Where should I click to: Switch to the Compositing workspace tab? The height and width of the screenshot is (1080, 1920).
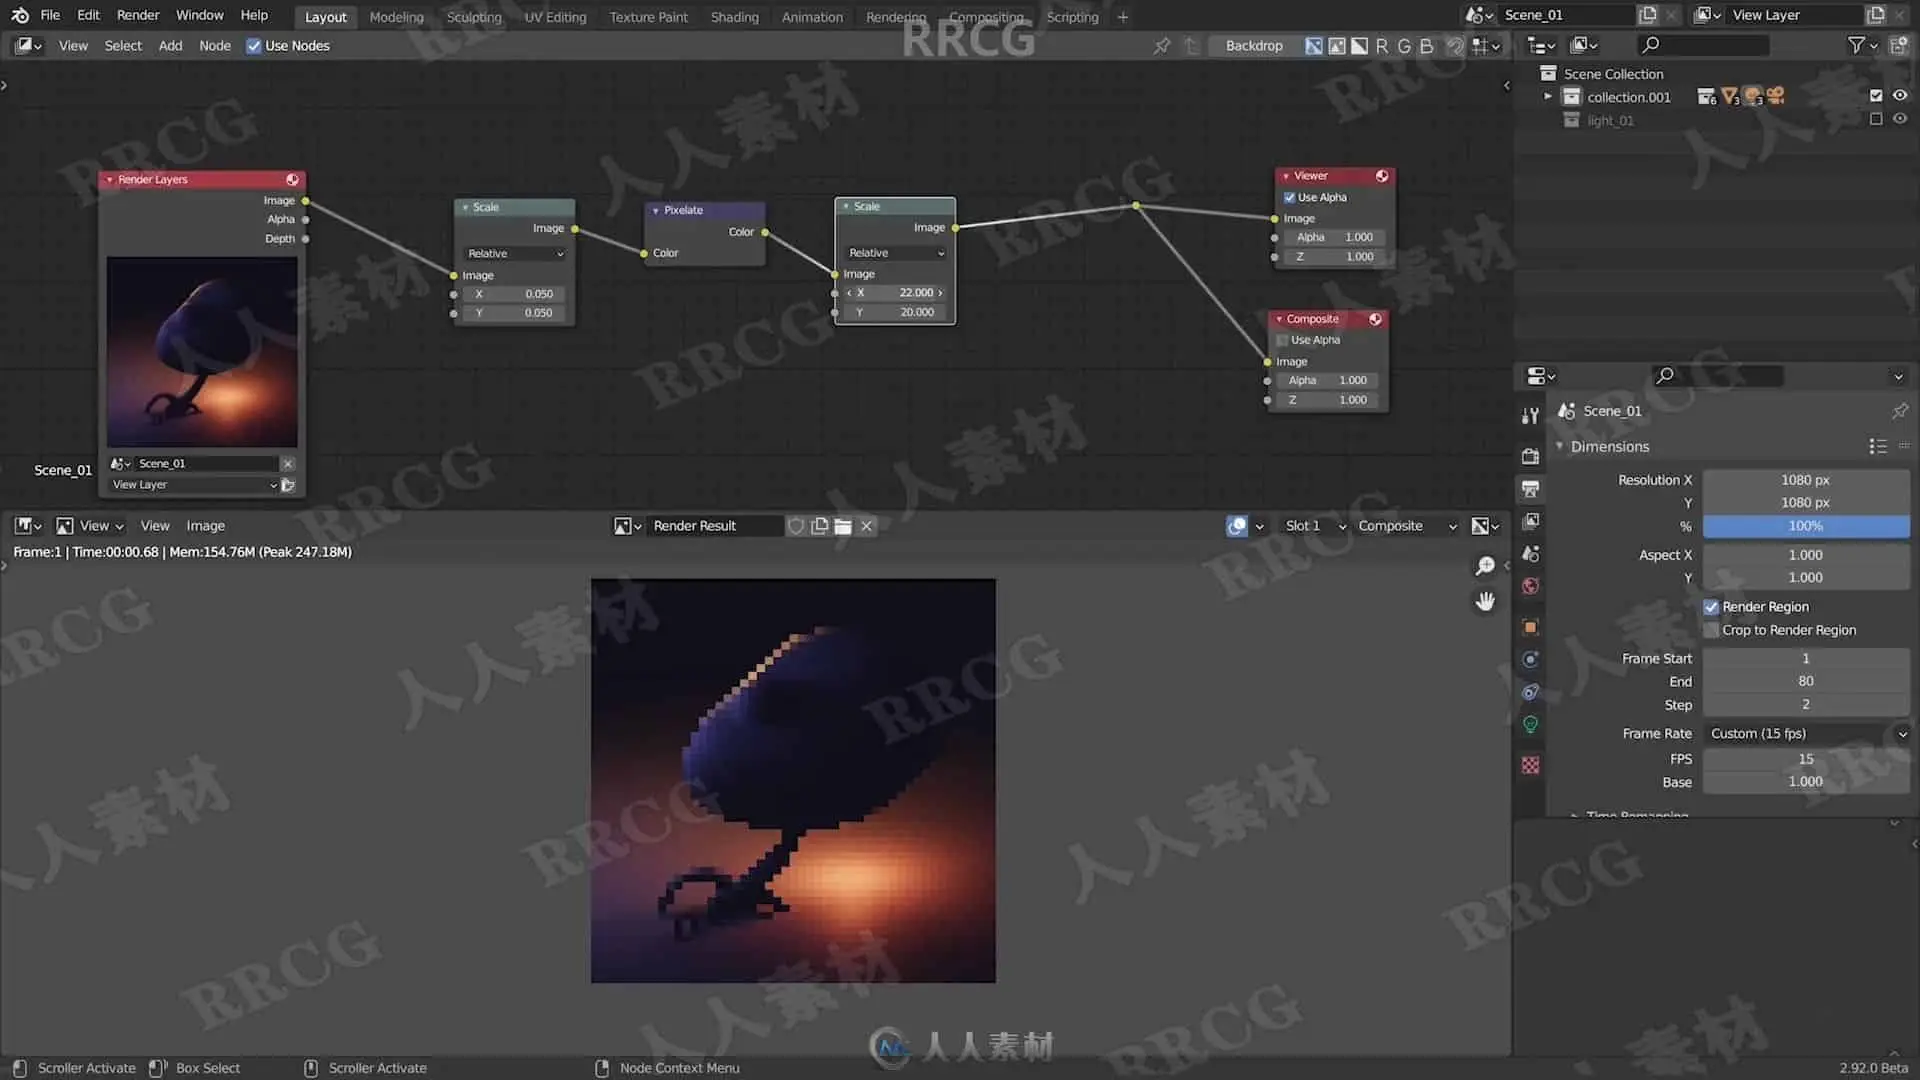click(985, 17)
